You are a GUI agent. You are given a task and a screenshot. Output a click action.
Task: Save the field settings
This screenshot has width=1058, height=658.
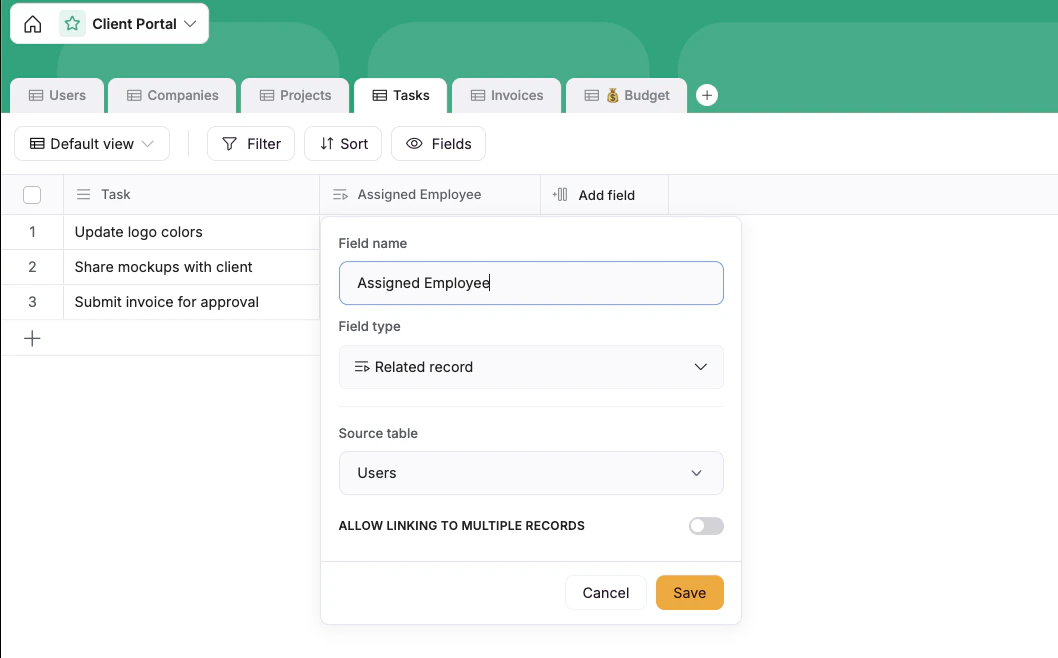[690, 593]
